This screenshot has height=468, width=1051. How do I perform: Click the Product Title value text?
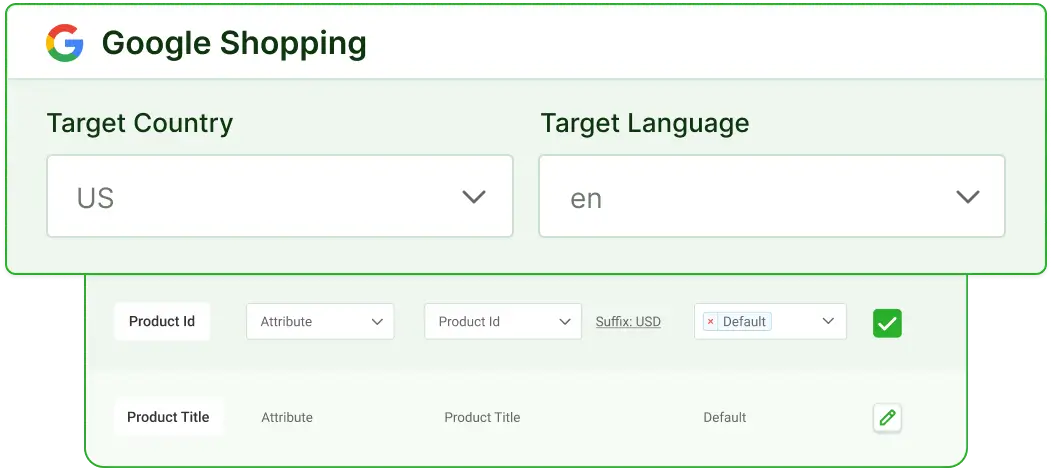482,417
